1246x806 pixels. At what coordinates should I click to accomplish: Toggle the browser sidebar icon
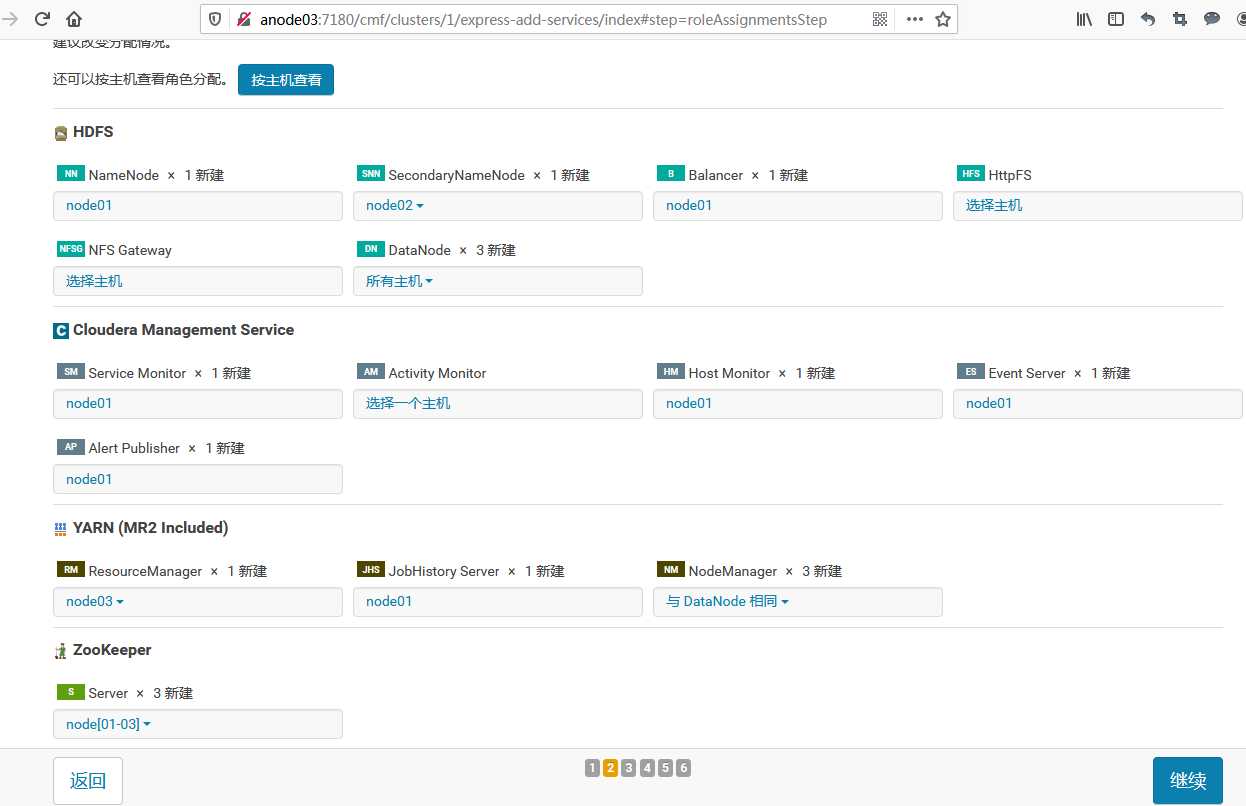click(x=1116, y=19)
